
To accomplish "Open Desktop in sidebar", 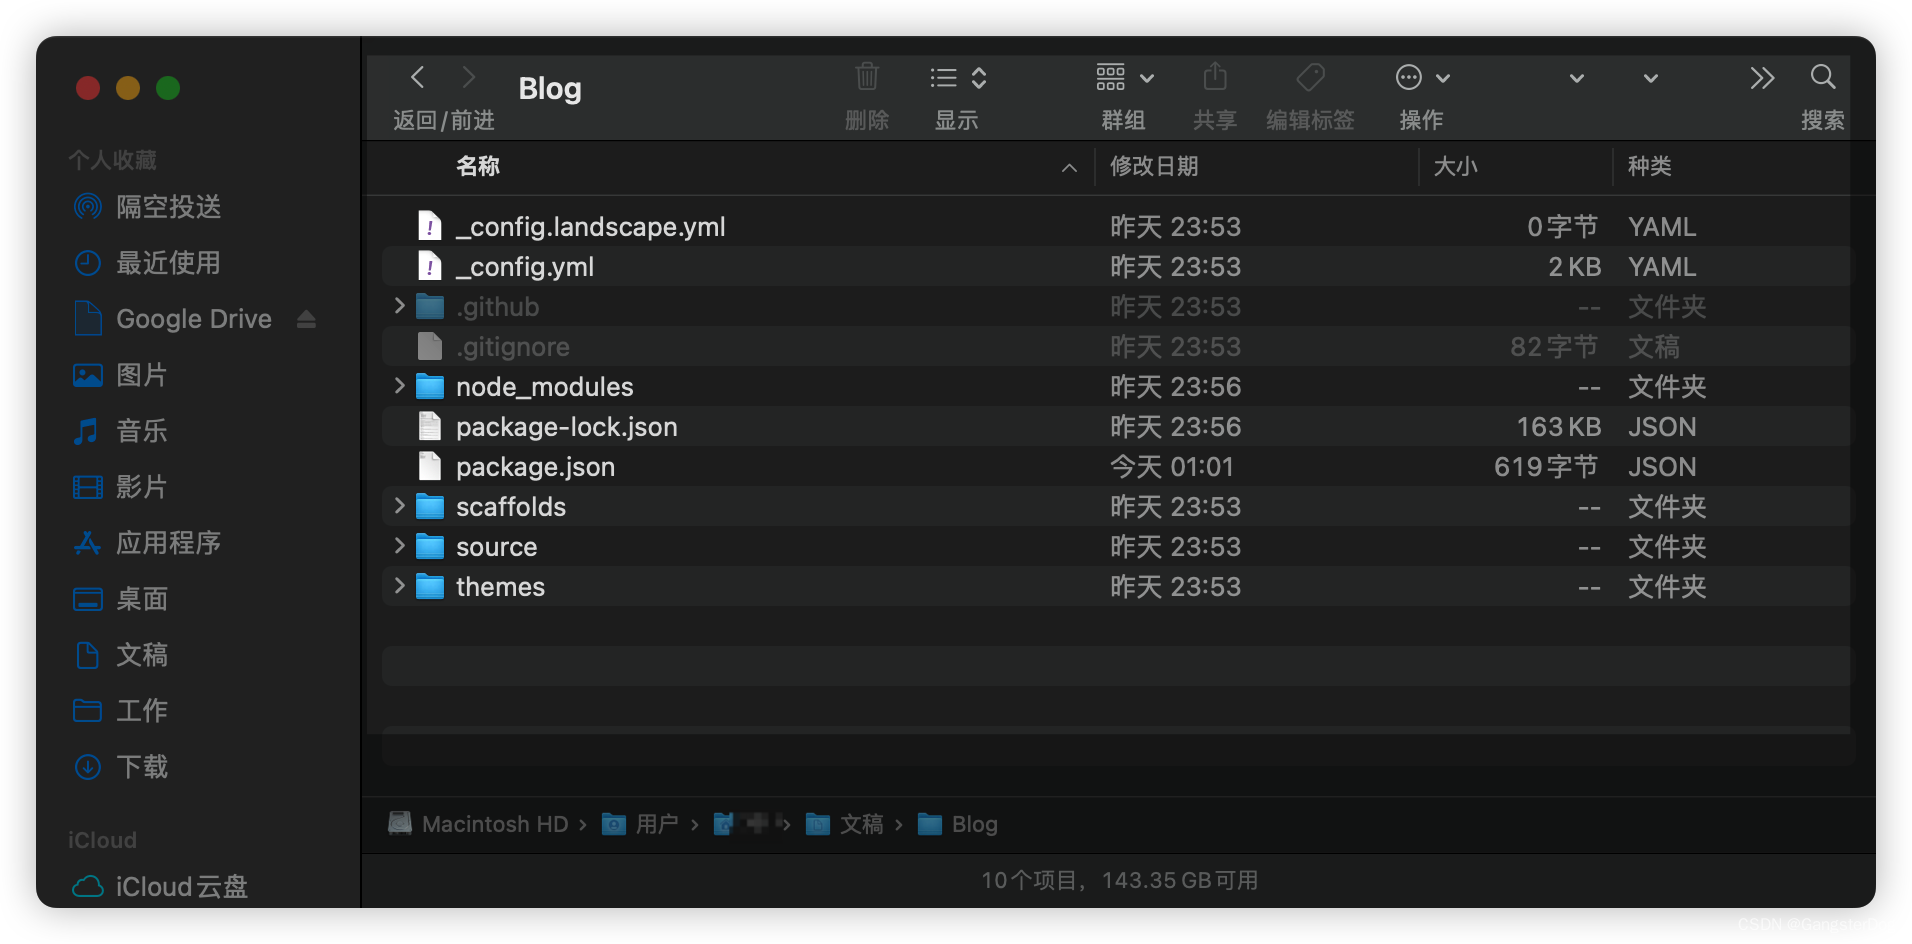I will 120,599.
